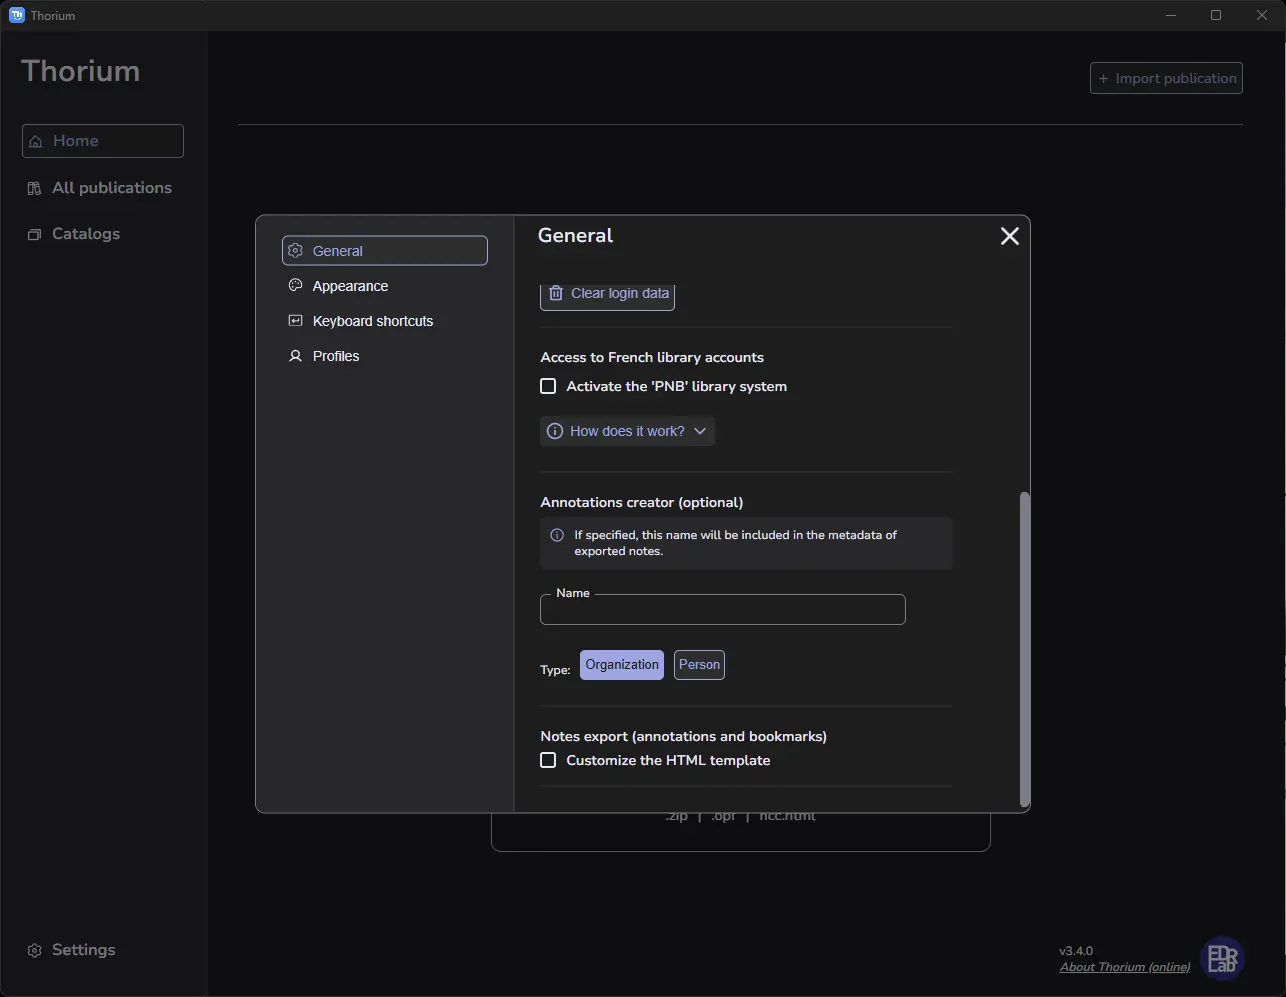
Task: Click the info icon in the annotations notice
Action: pyautogui.click(x=557, y=535)
